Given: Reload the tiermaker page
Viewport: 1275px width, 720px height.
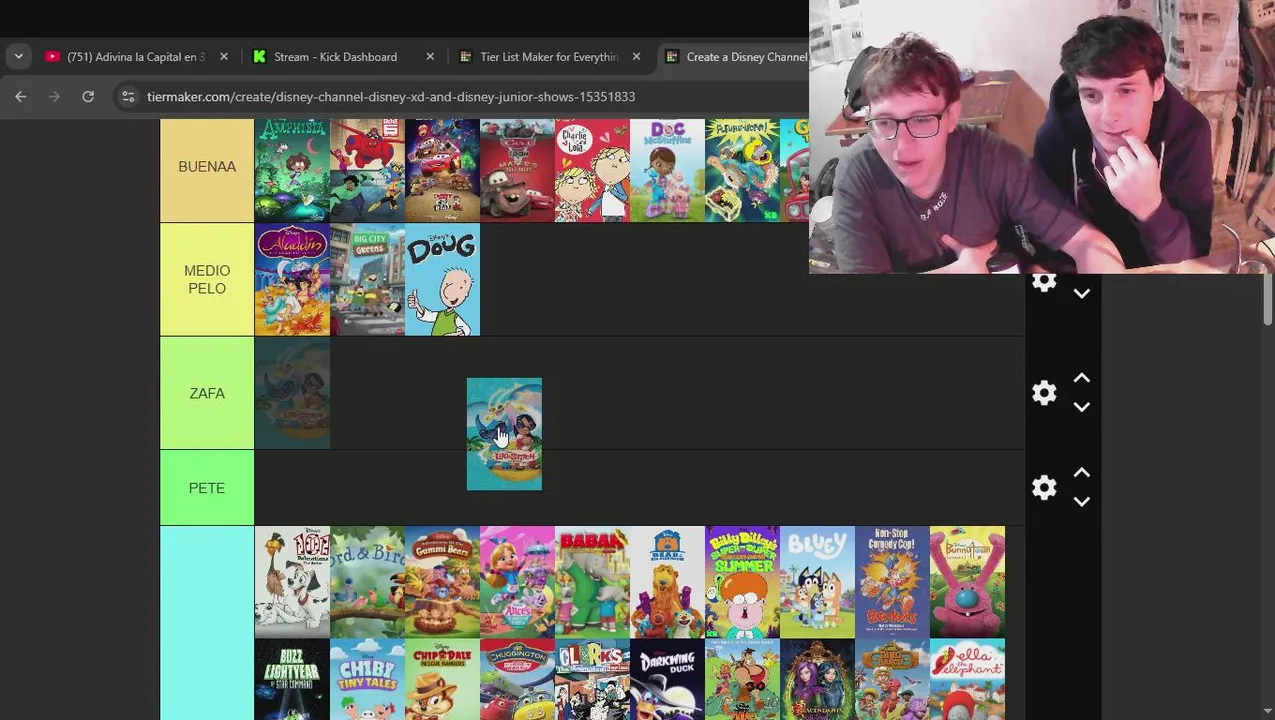Looking at the screenshot, I should (x=88, y=96).
